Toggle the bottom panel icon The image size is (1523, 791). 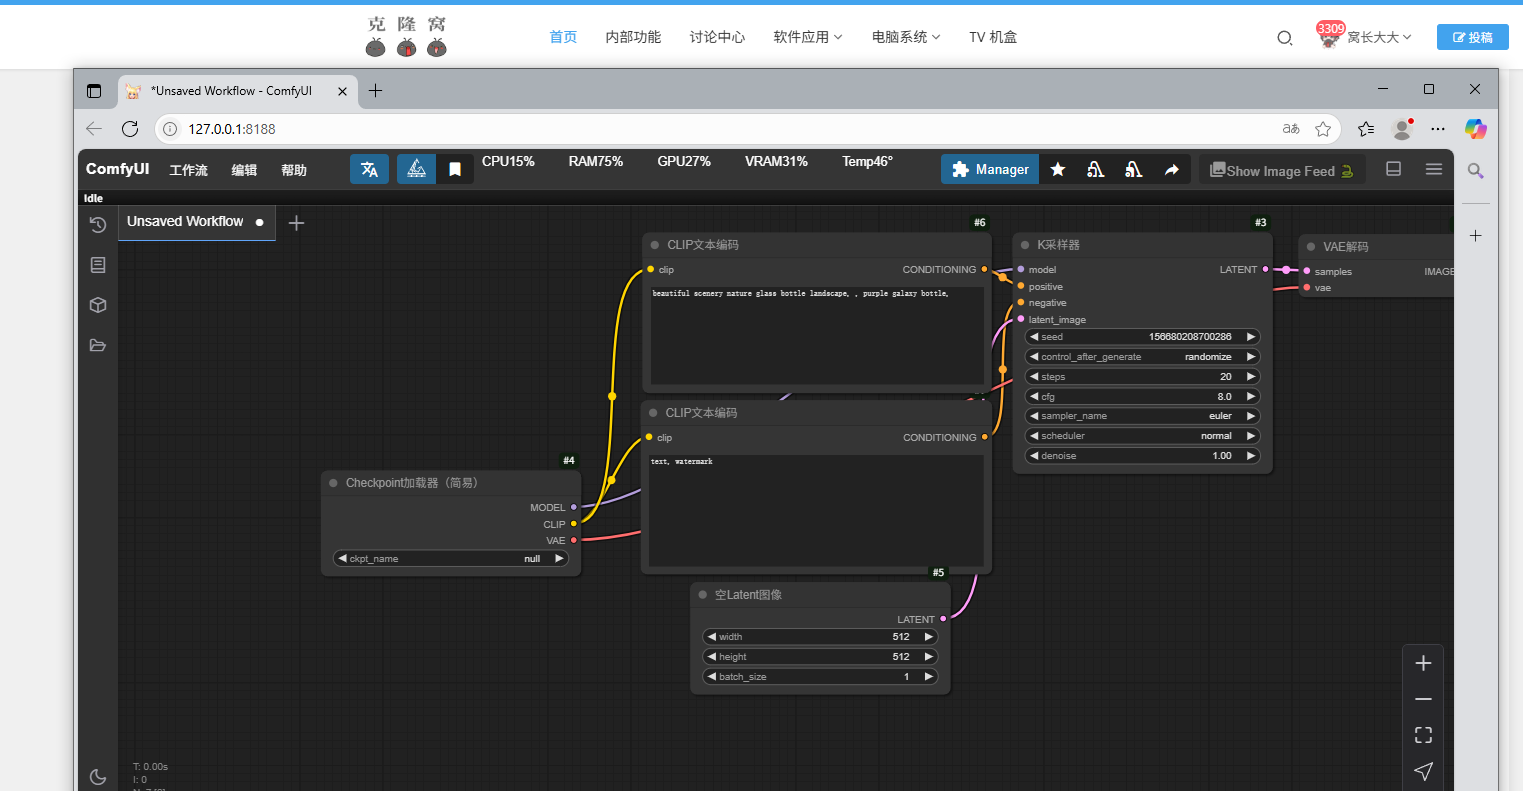1393,169
